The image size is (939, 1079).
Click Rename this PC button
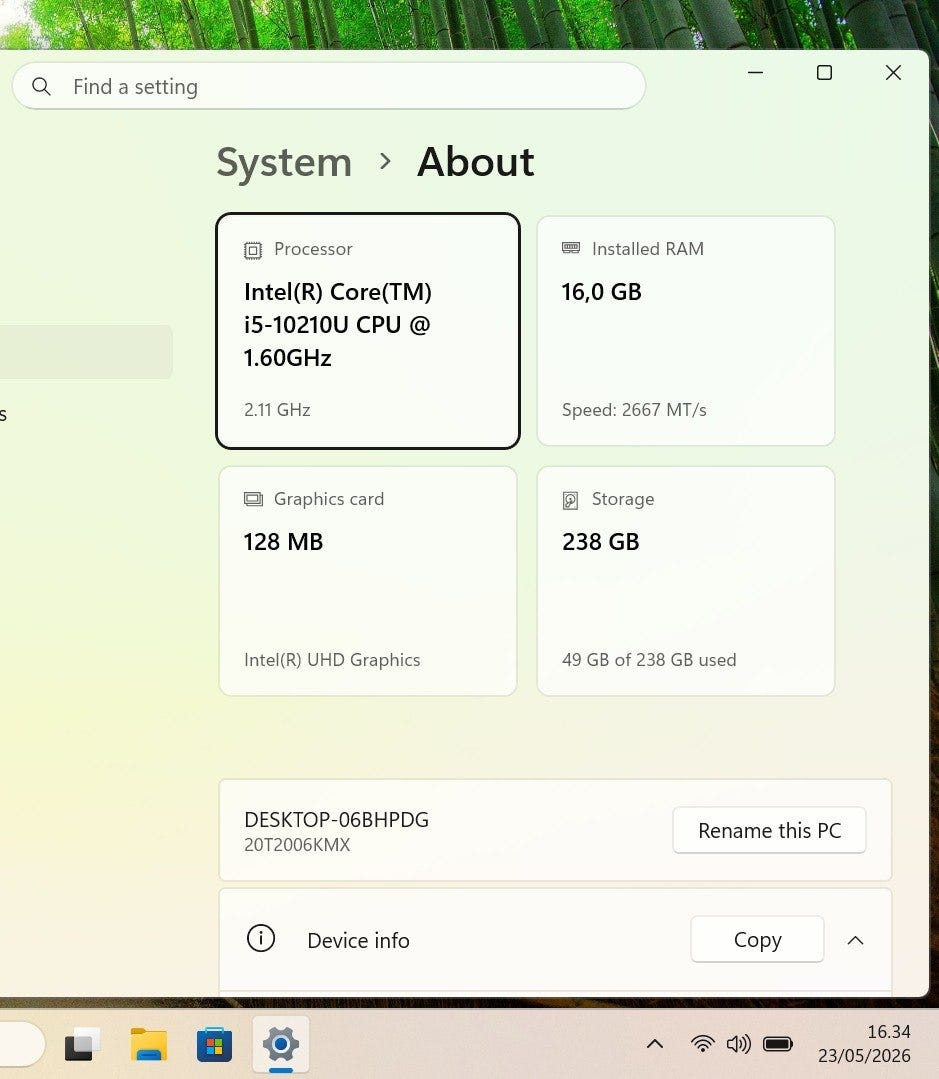(x=769, y=831)
